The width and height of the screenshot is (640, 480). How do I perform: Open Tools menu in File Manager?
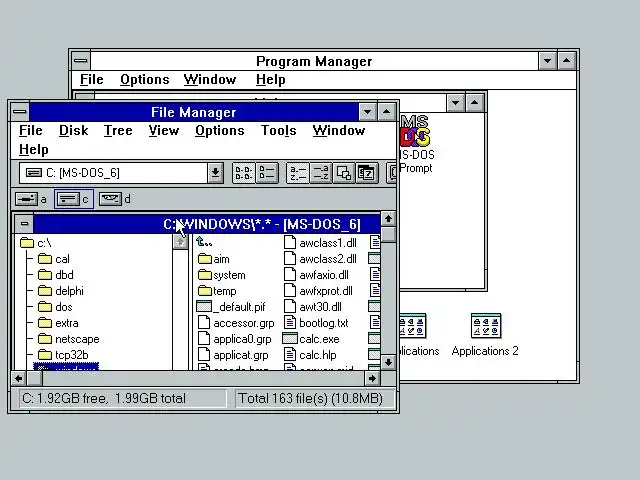(279, 131)
